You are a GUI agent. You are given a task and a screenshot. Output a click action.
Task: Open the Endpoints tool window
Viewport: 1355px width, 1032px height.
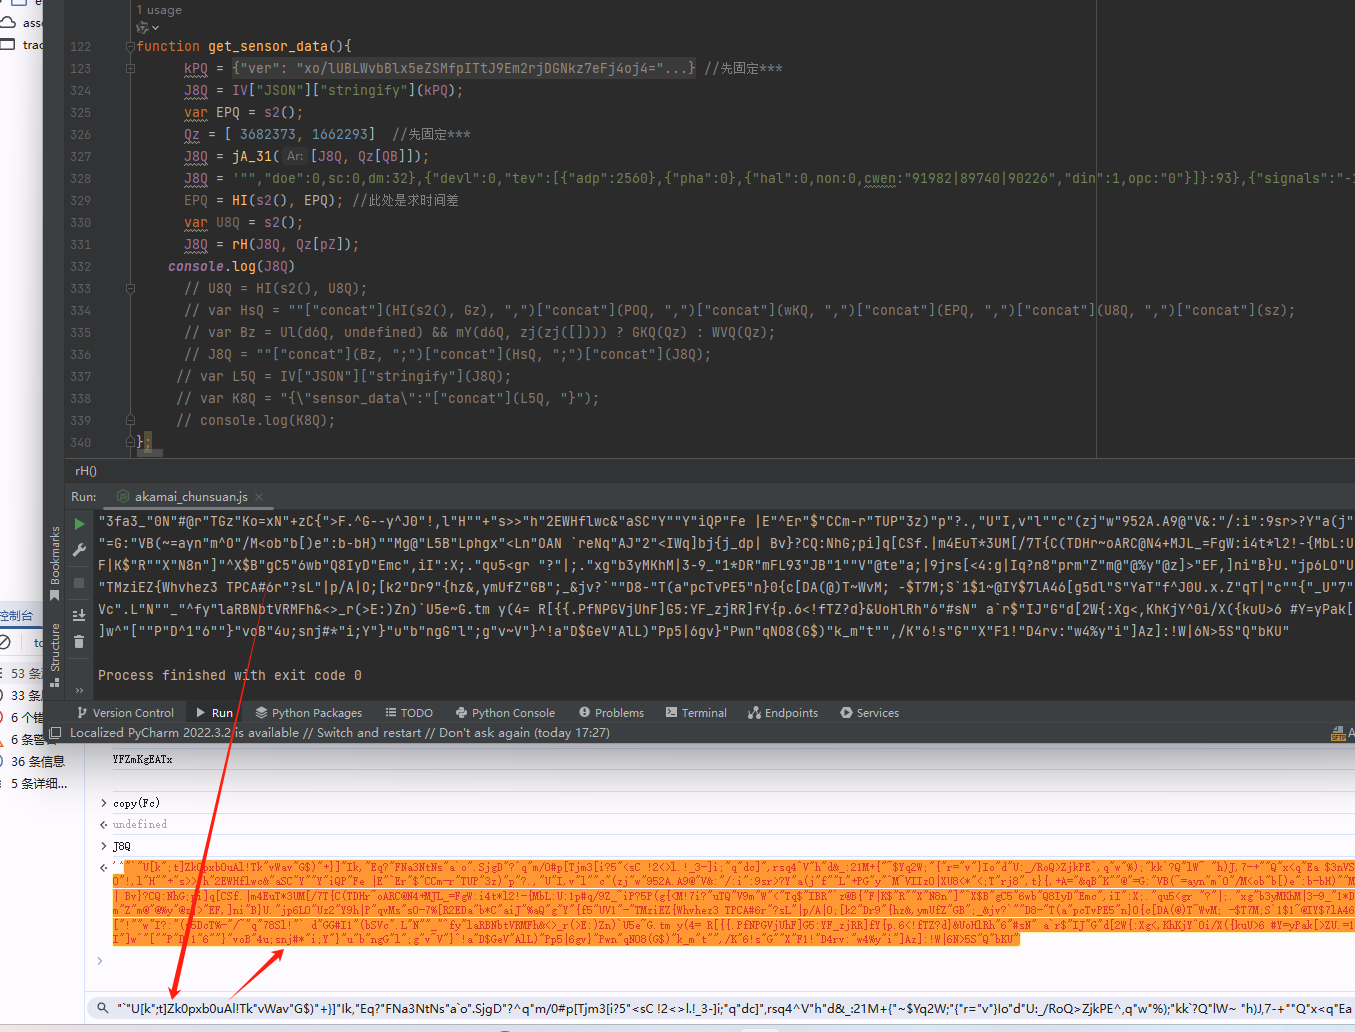782,713
